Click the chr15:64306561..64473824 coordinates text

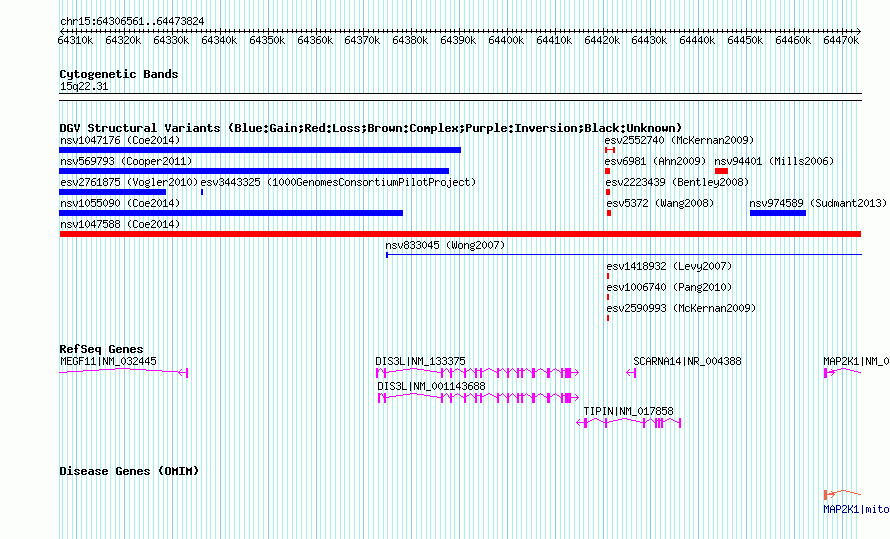pyautogui.click(x=132, y=21)
